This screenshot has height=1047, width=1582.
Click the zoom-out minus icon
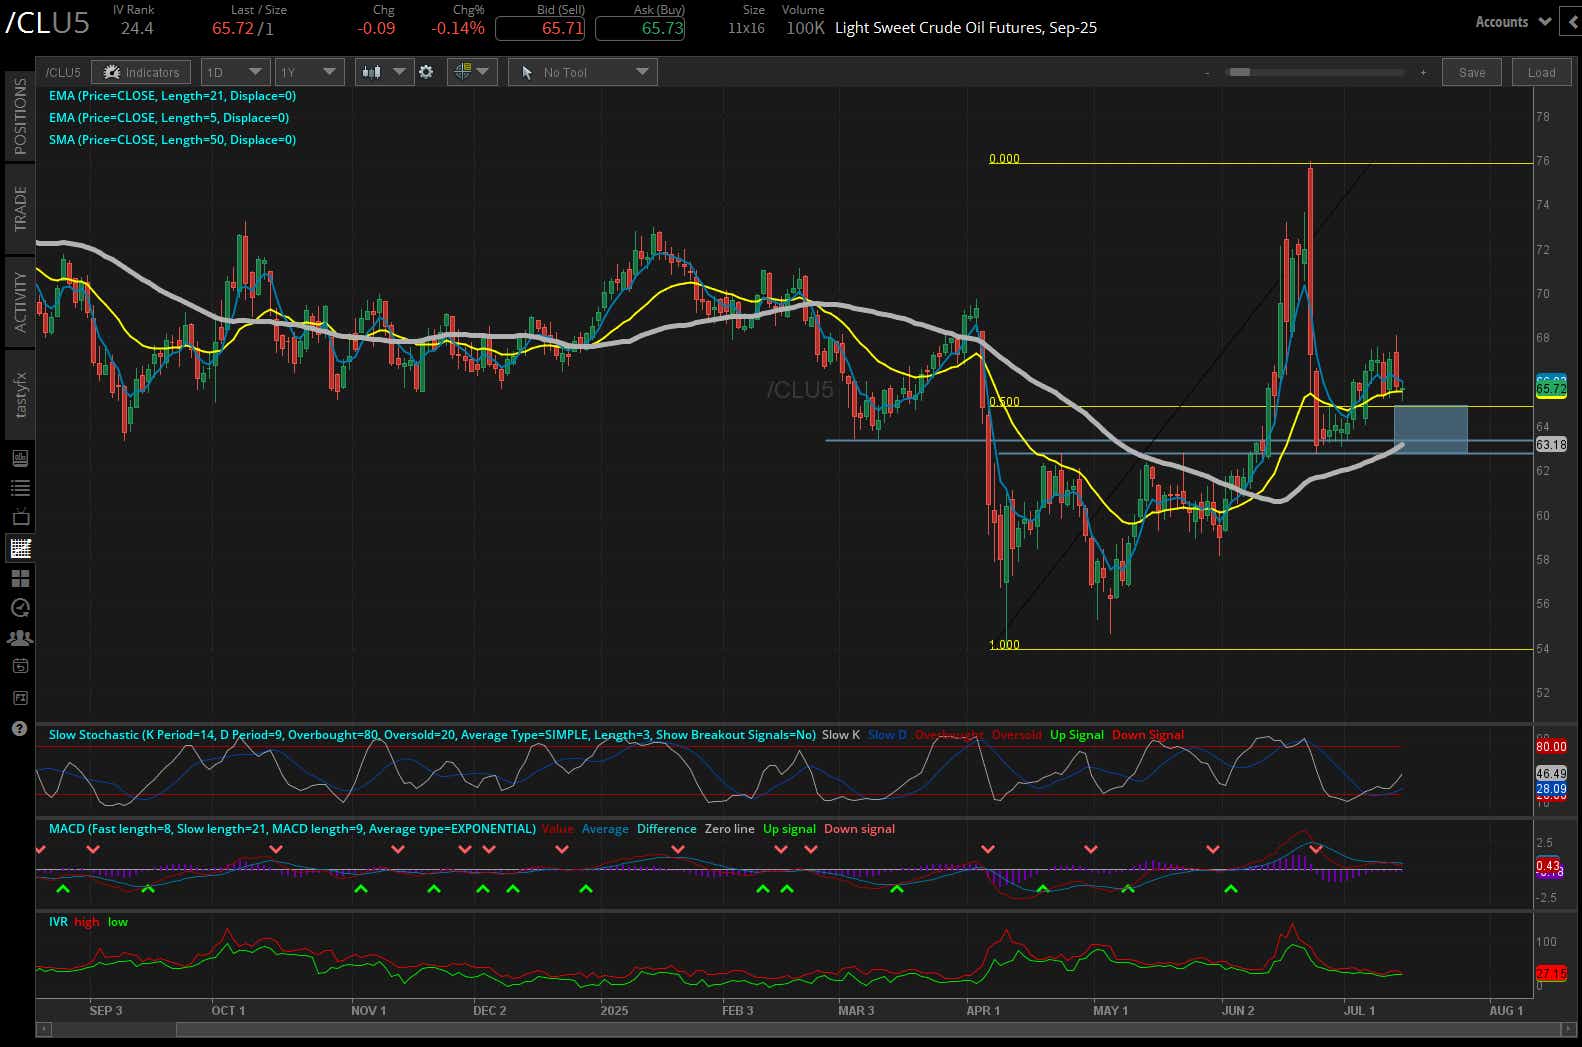point(1207,72)
